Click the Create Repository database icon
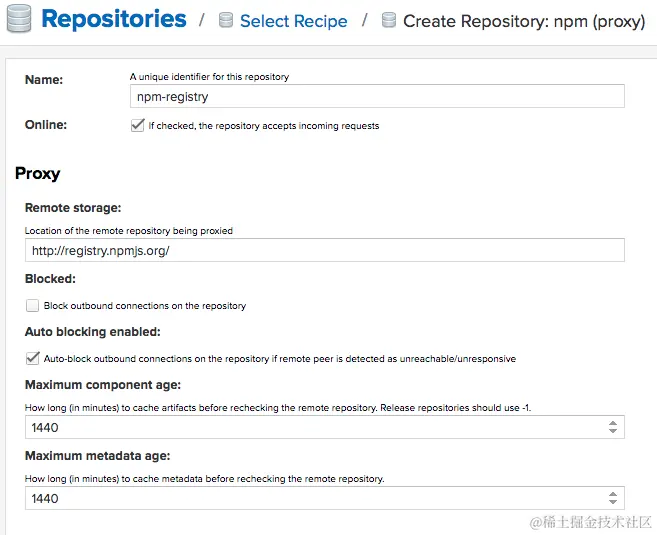 (x=388, y=20)
